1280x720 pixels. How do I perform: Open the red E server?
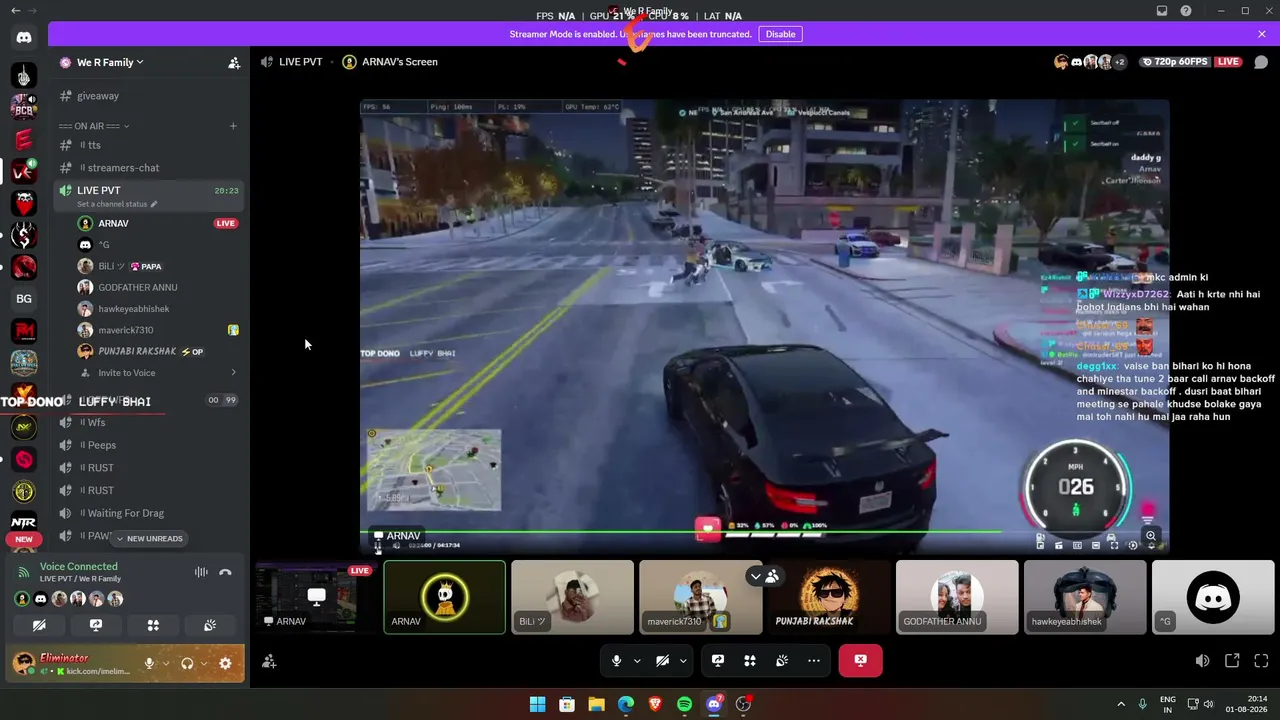pyautogui.click(x=24, y=140)
